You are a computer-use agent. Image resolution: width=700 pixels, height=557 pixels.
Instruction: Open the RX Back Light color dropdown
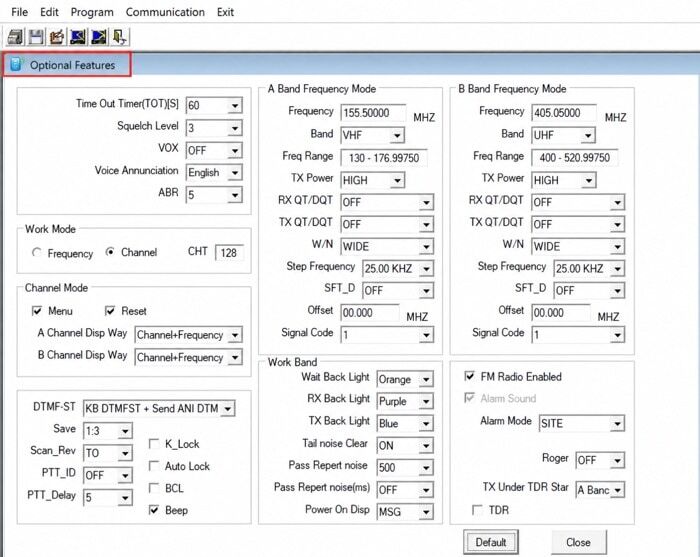pyautogui.click(x=405, y=401)
